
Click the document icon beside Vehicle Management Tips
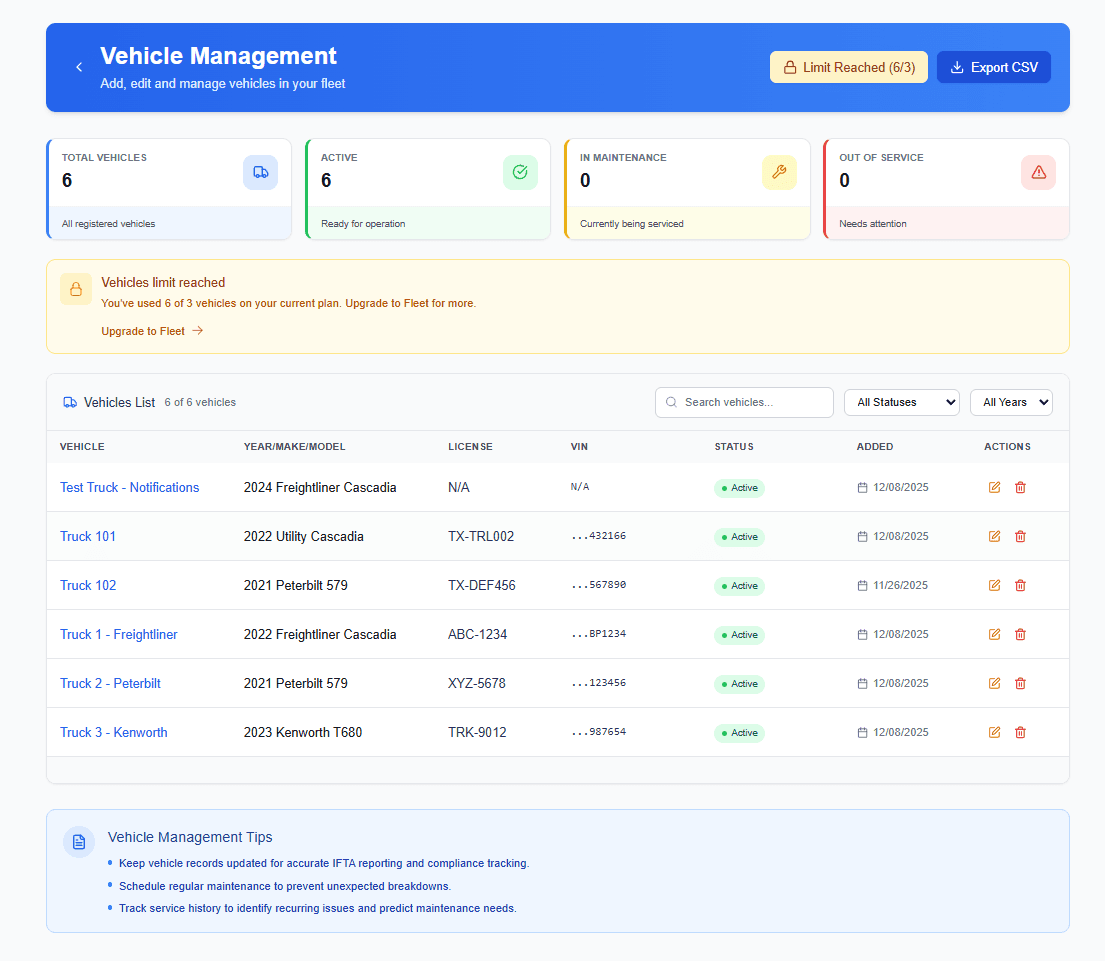tap(79, 842)
